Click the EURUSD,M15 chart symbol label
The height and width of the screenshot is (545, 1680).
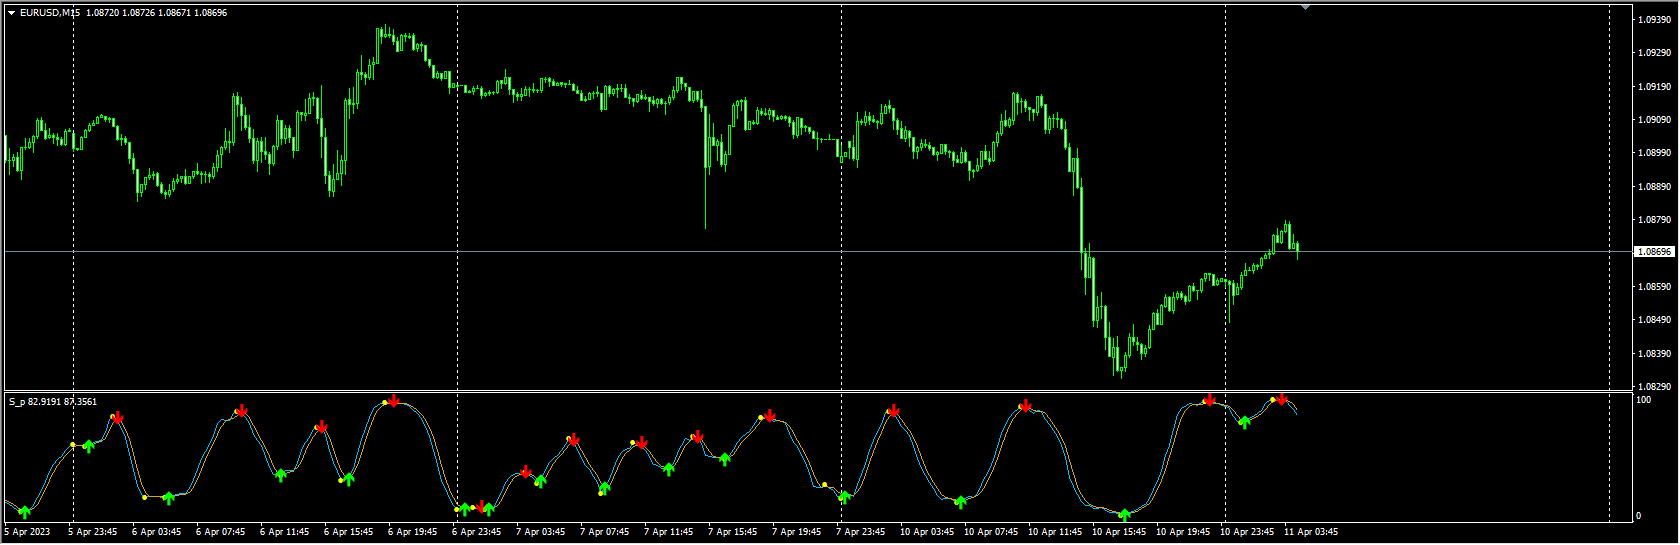click(x=50, y=13)
